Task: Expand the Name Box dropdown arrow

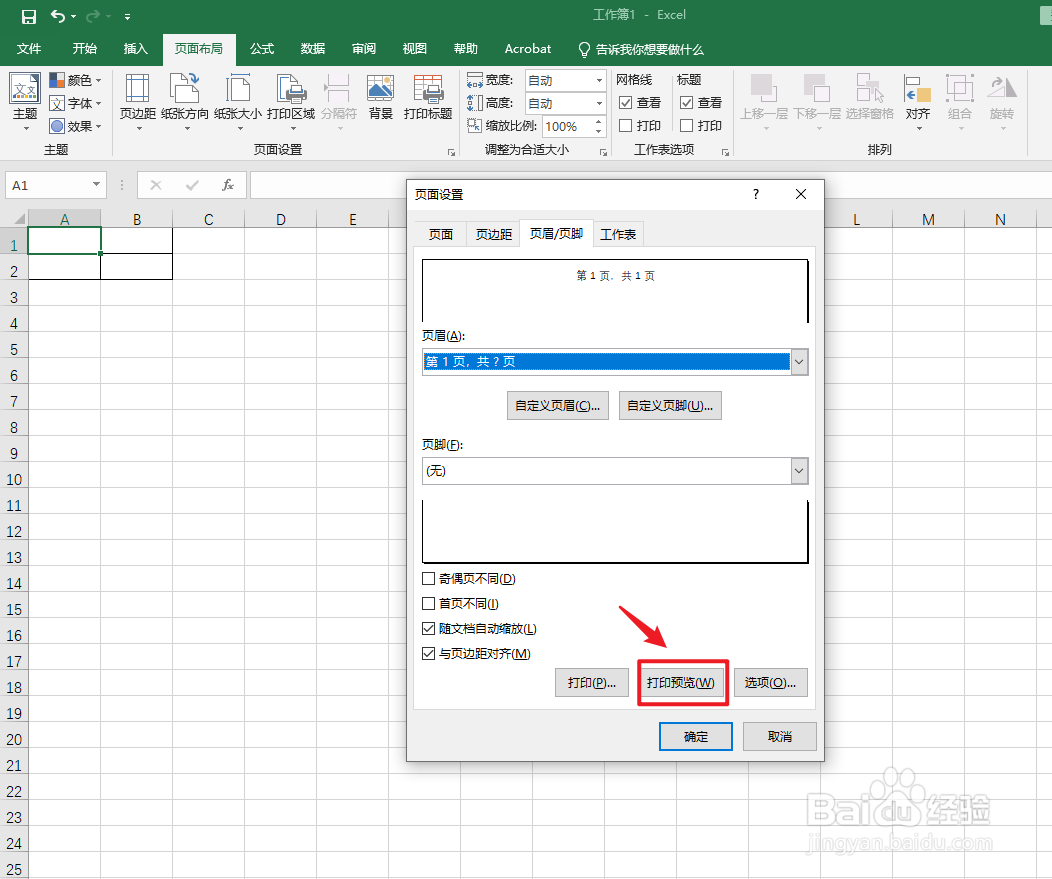Action: (x=97, y=185)
